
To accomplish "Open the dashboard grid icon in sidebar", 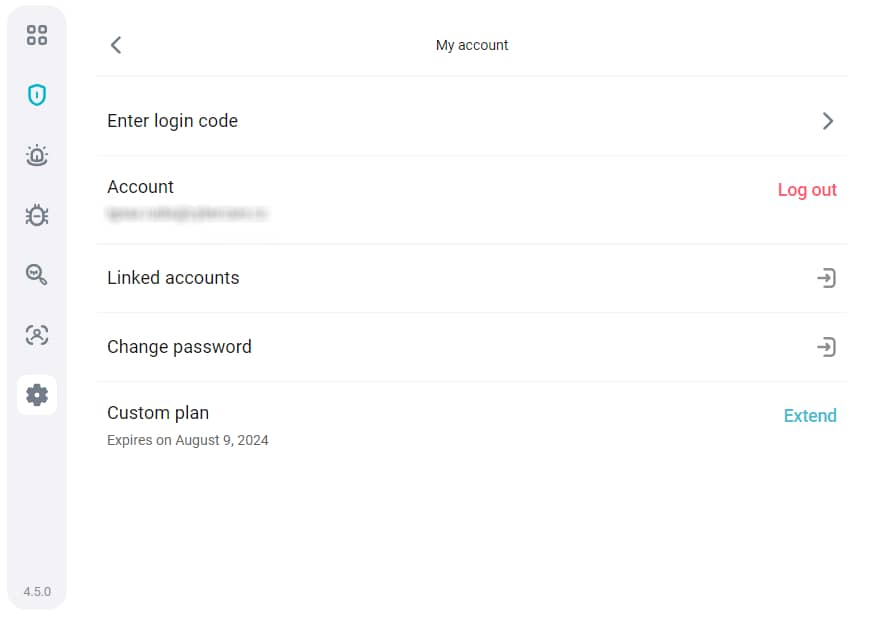I will tap(37, 36).
